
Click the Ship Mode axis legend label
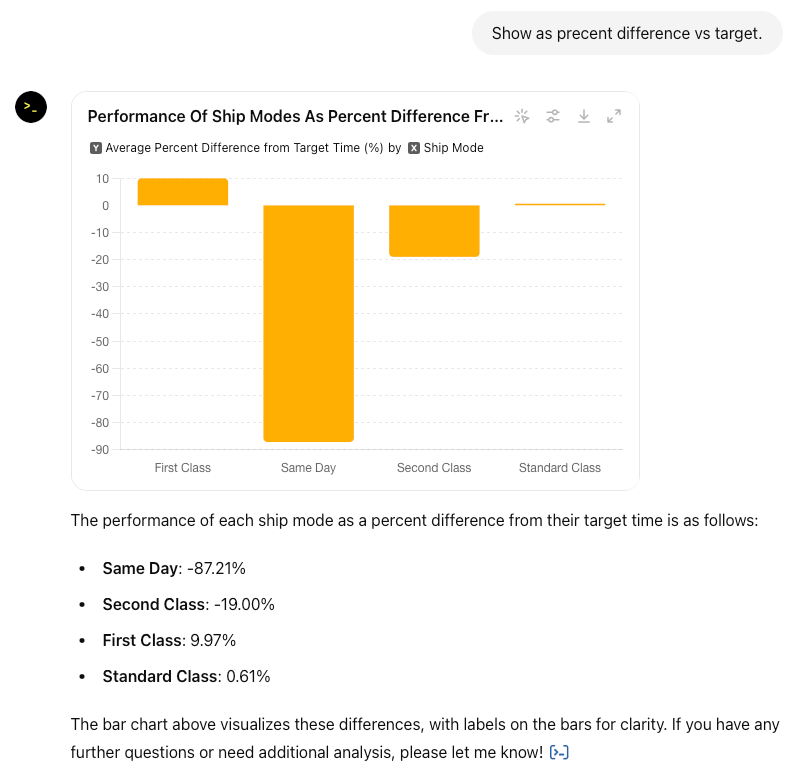point(453,148)
